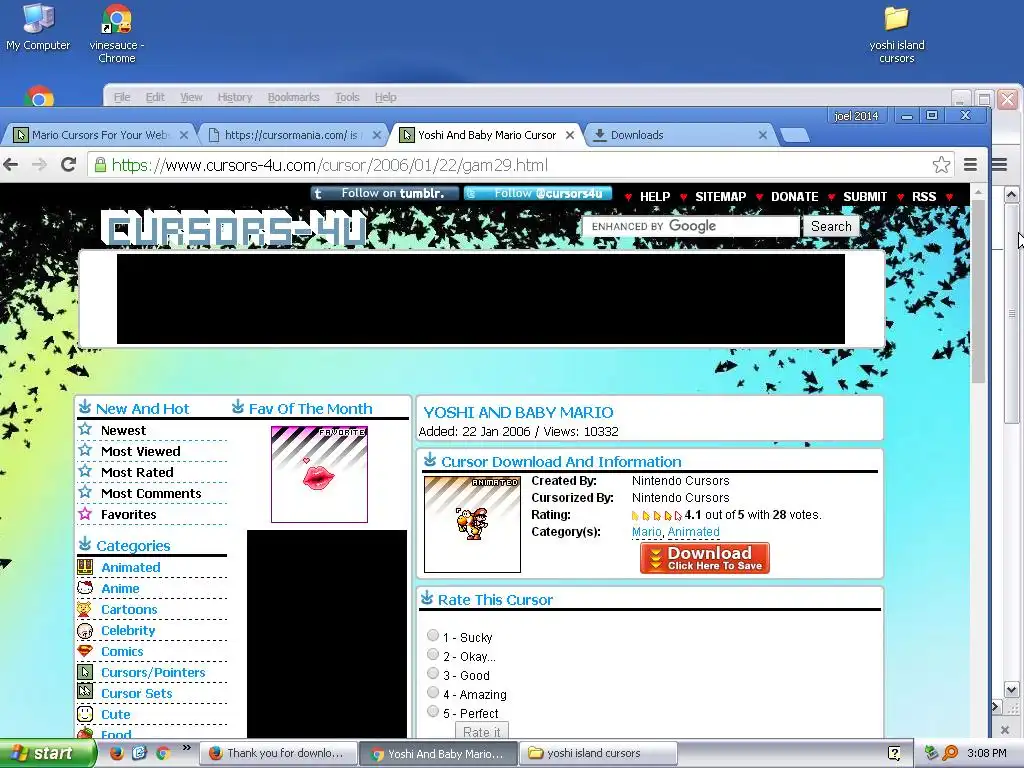
Task: Close the cursormania tab
Action: 377,135
